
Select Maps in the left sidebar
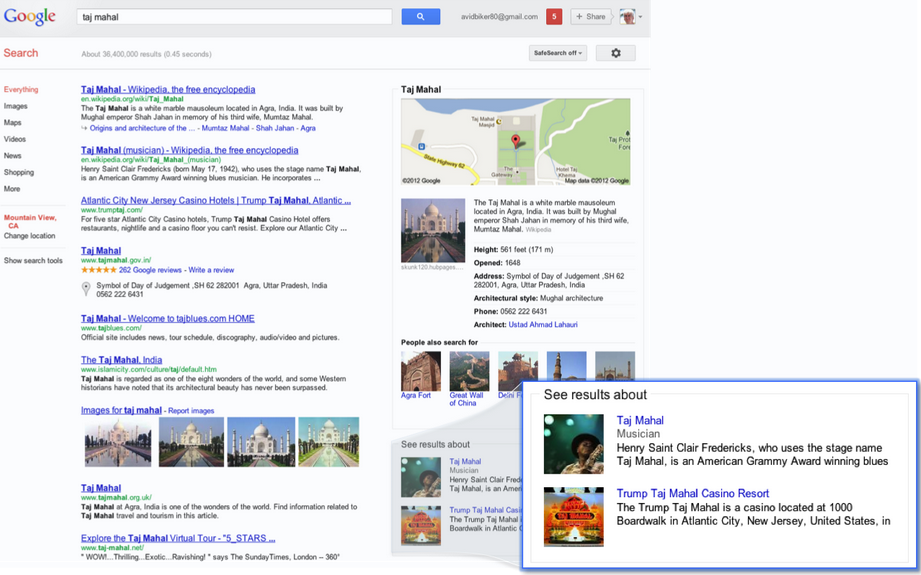coord(13,123)
